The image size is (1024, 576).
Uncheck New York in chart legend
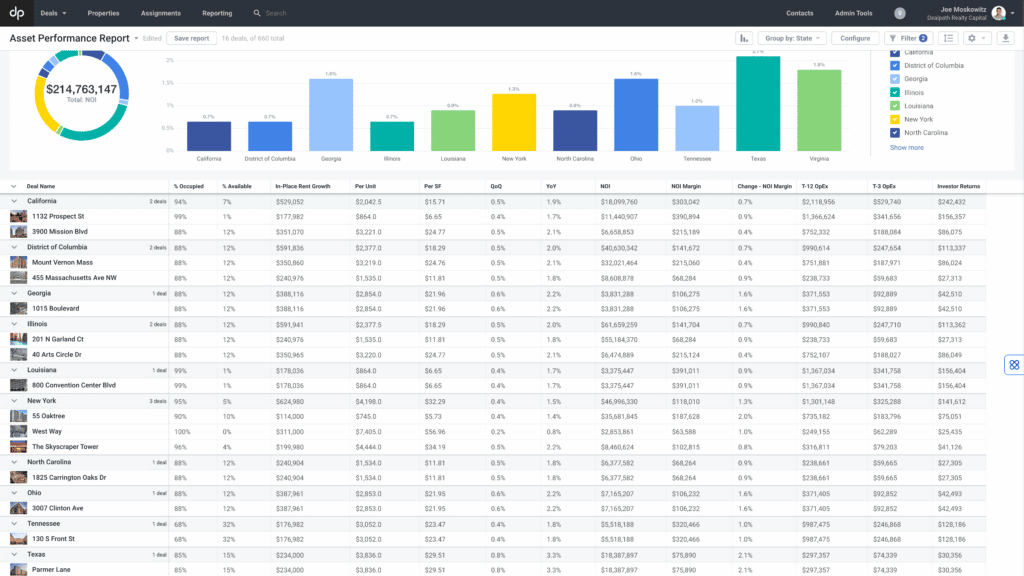(x=895, y=120)
